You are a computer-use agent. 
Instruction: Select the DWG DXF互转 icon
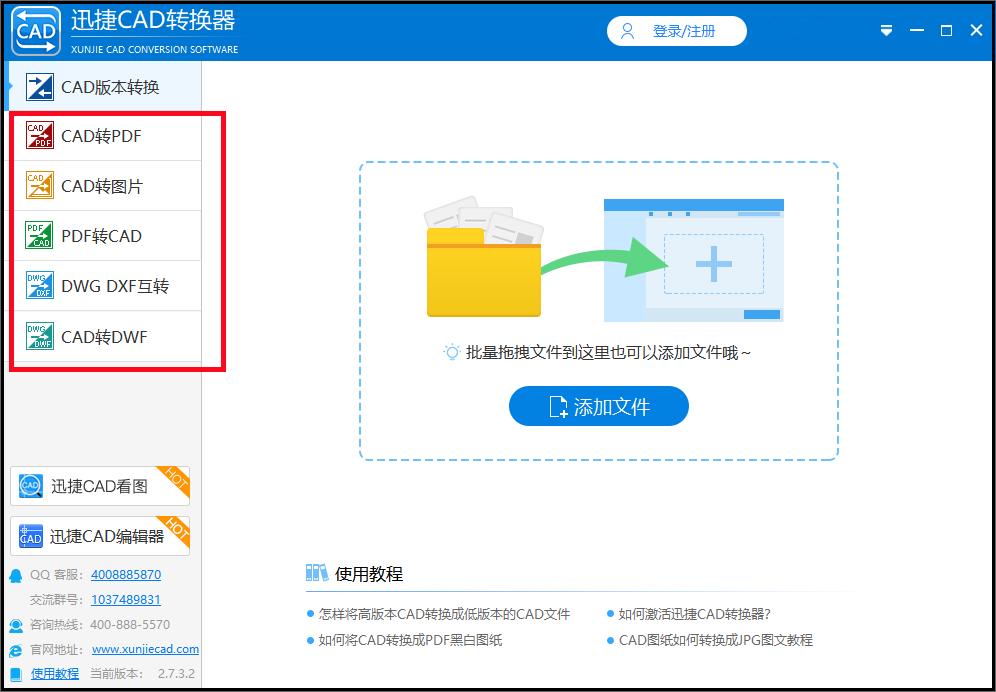[39, 285]
